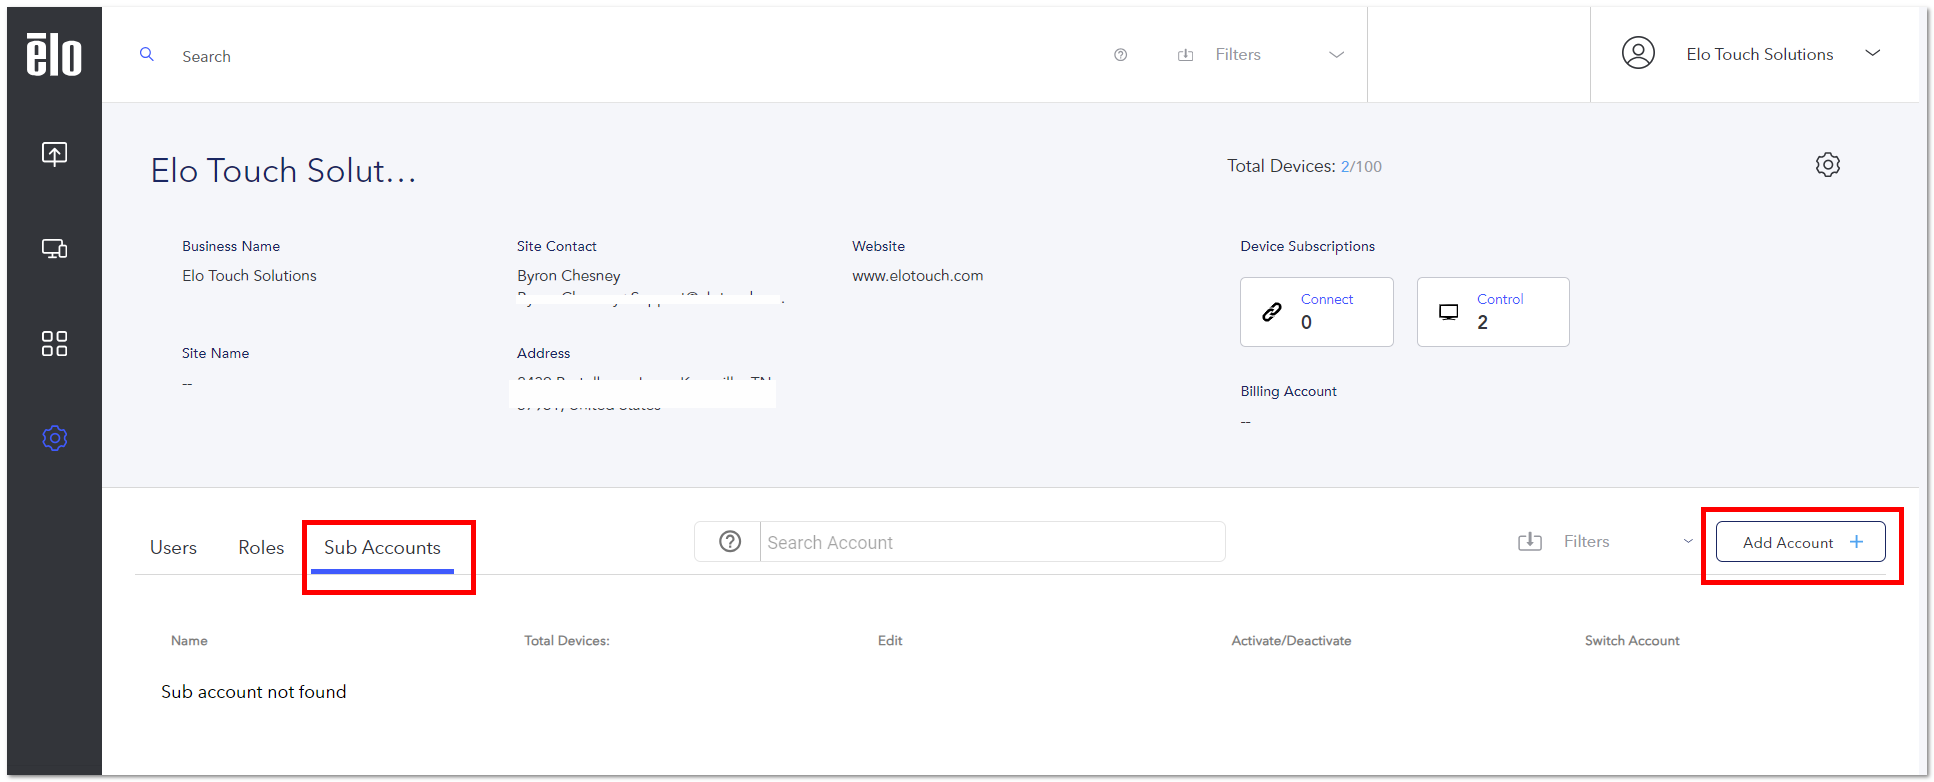Select the Sub Accounts tab
1934x782 pixels.
pos(382,548)
